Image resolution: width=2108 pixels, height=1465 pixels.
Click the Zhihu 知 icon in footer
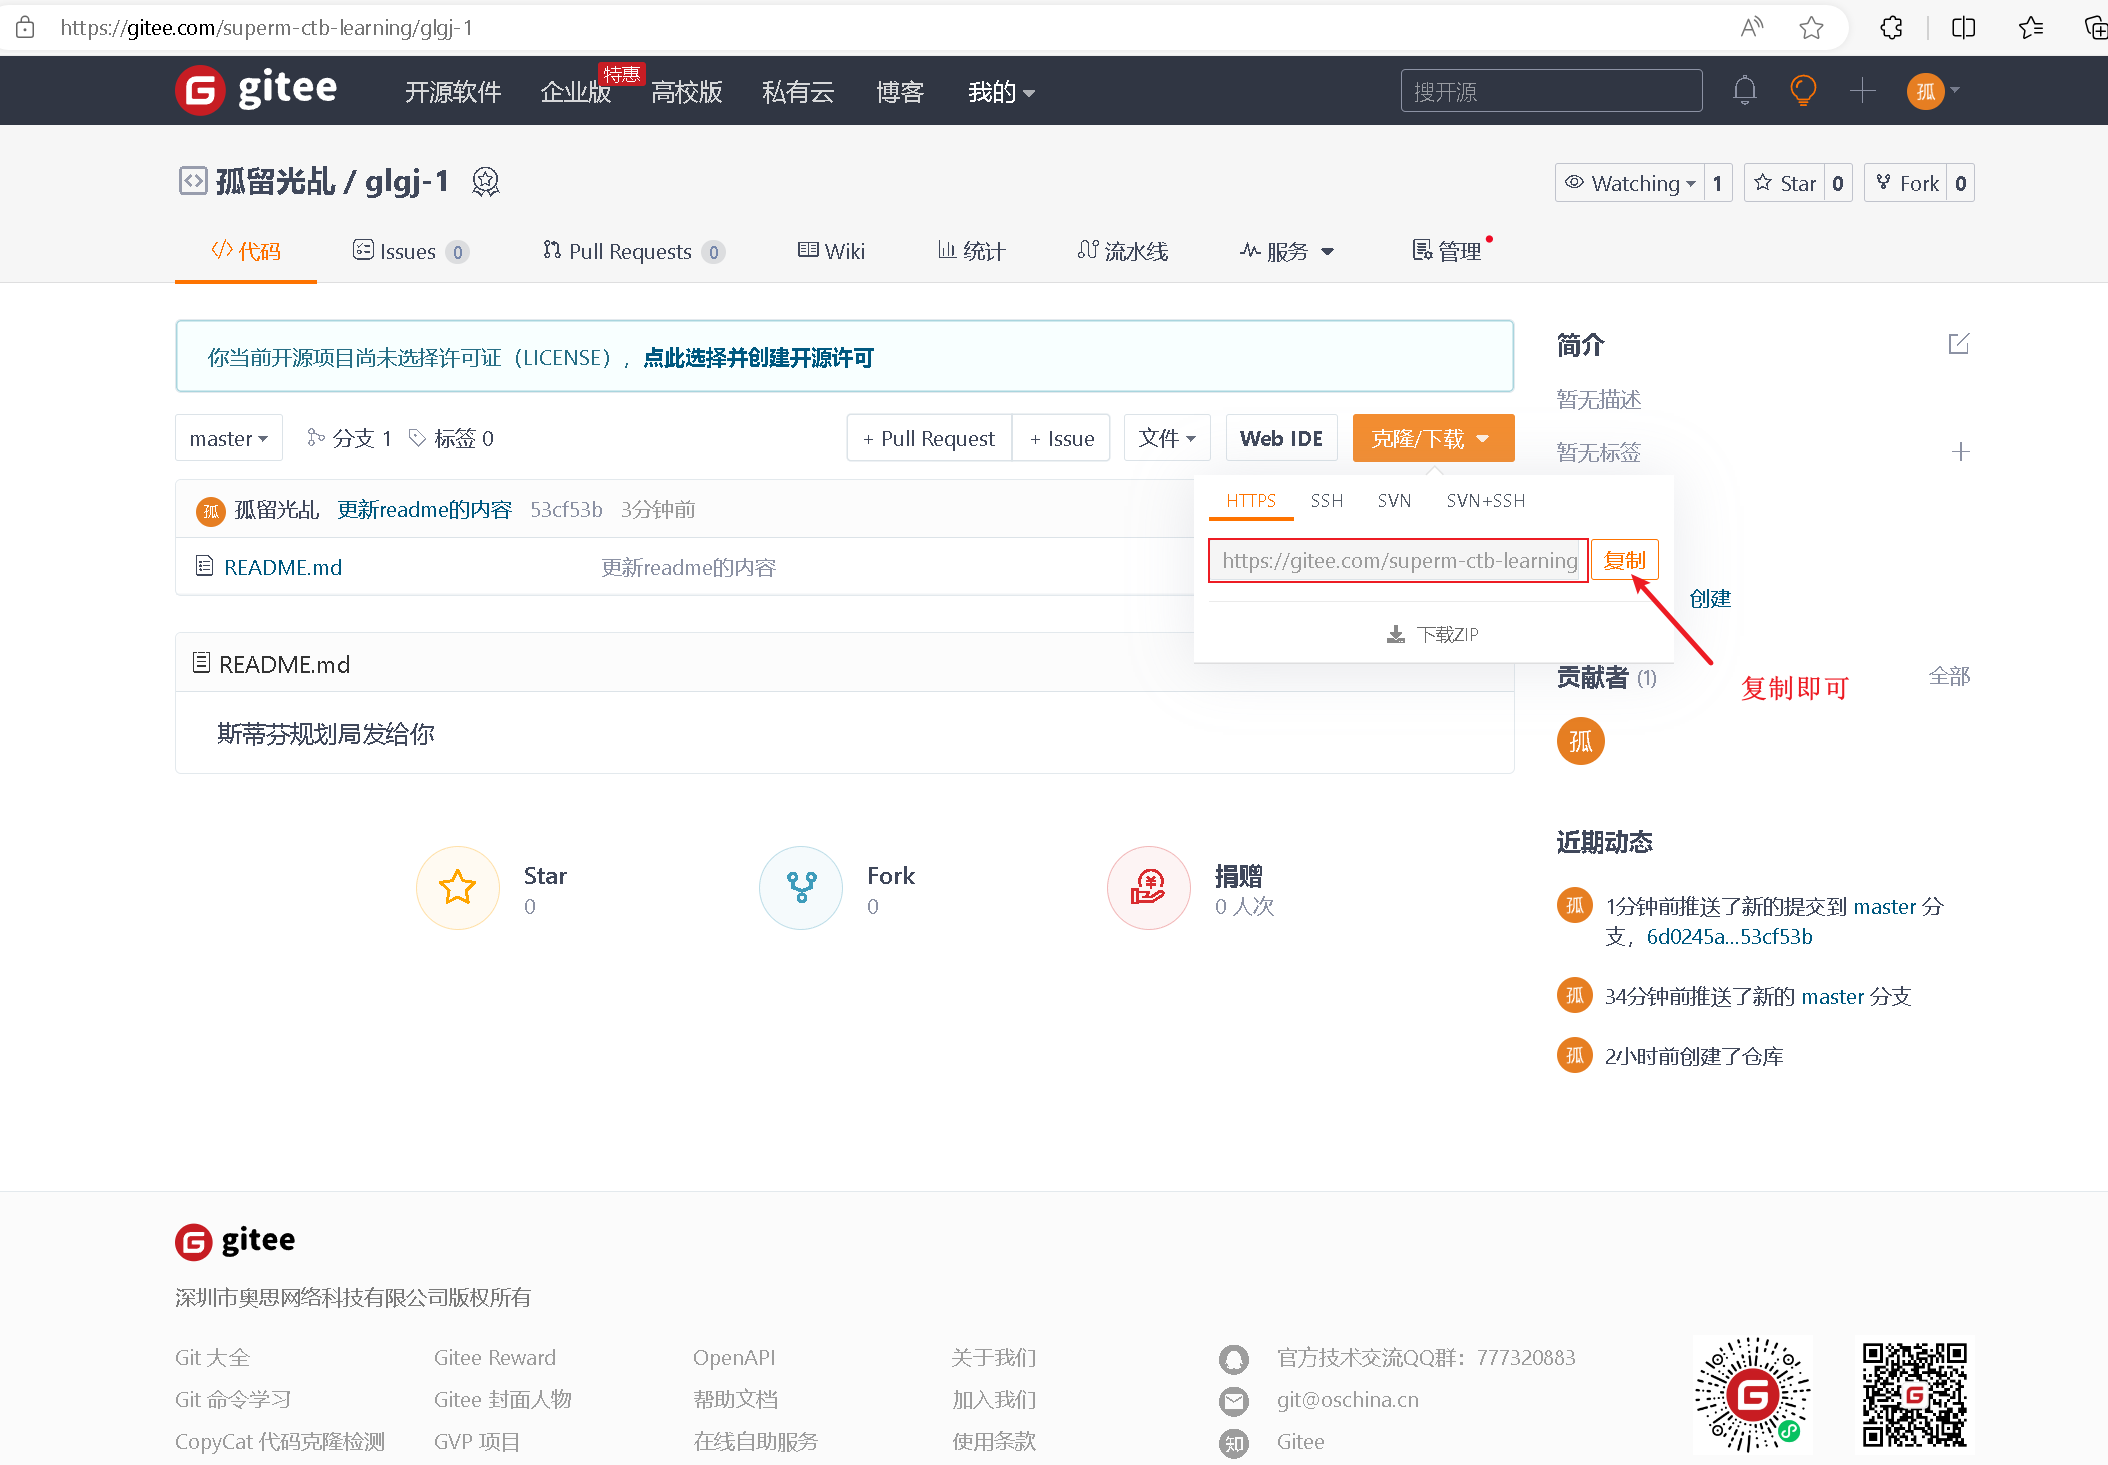point(1234,1443)
